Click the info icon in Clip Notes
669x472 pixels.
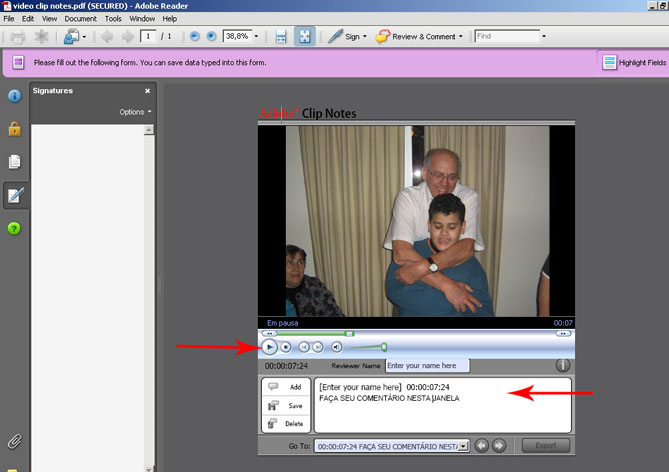(562, 366)
